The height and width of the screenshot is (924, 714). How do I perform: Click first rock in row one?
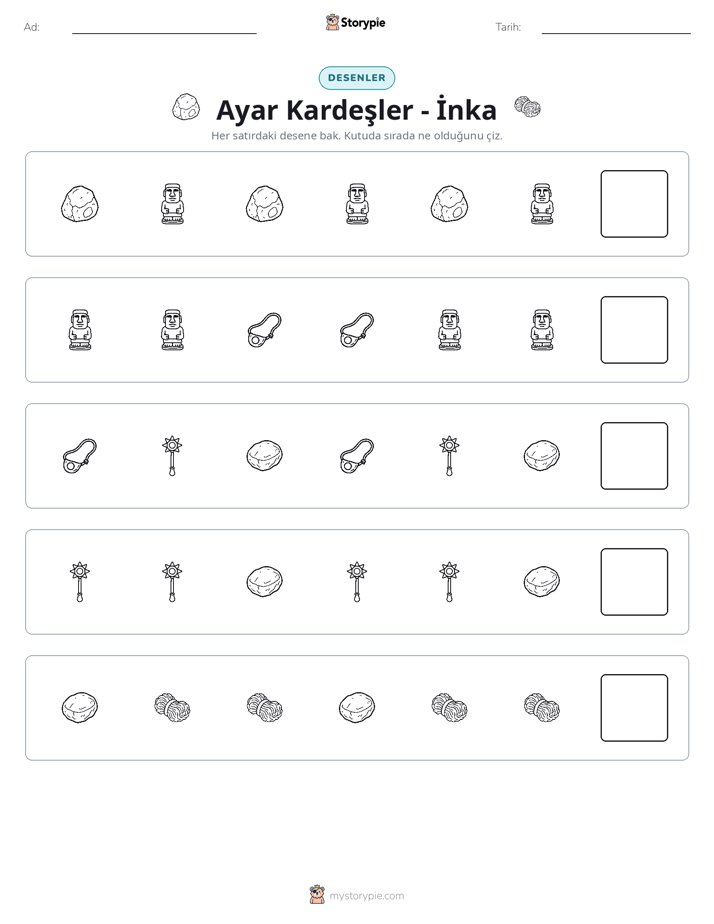pos(80,204)
